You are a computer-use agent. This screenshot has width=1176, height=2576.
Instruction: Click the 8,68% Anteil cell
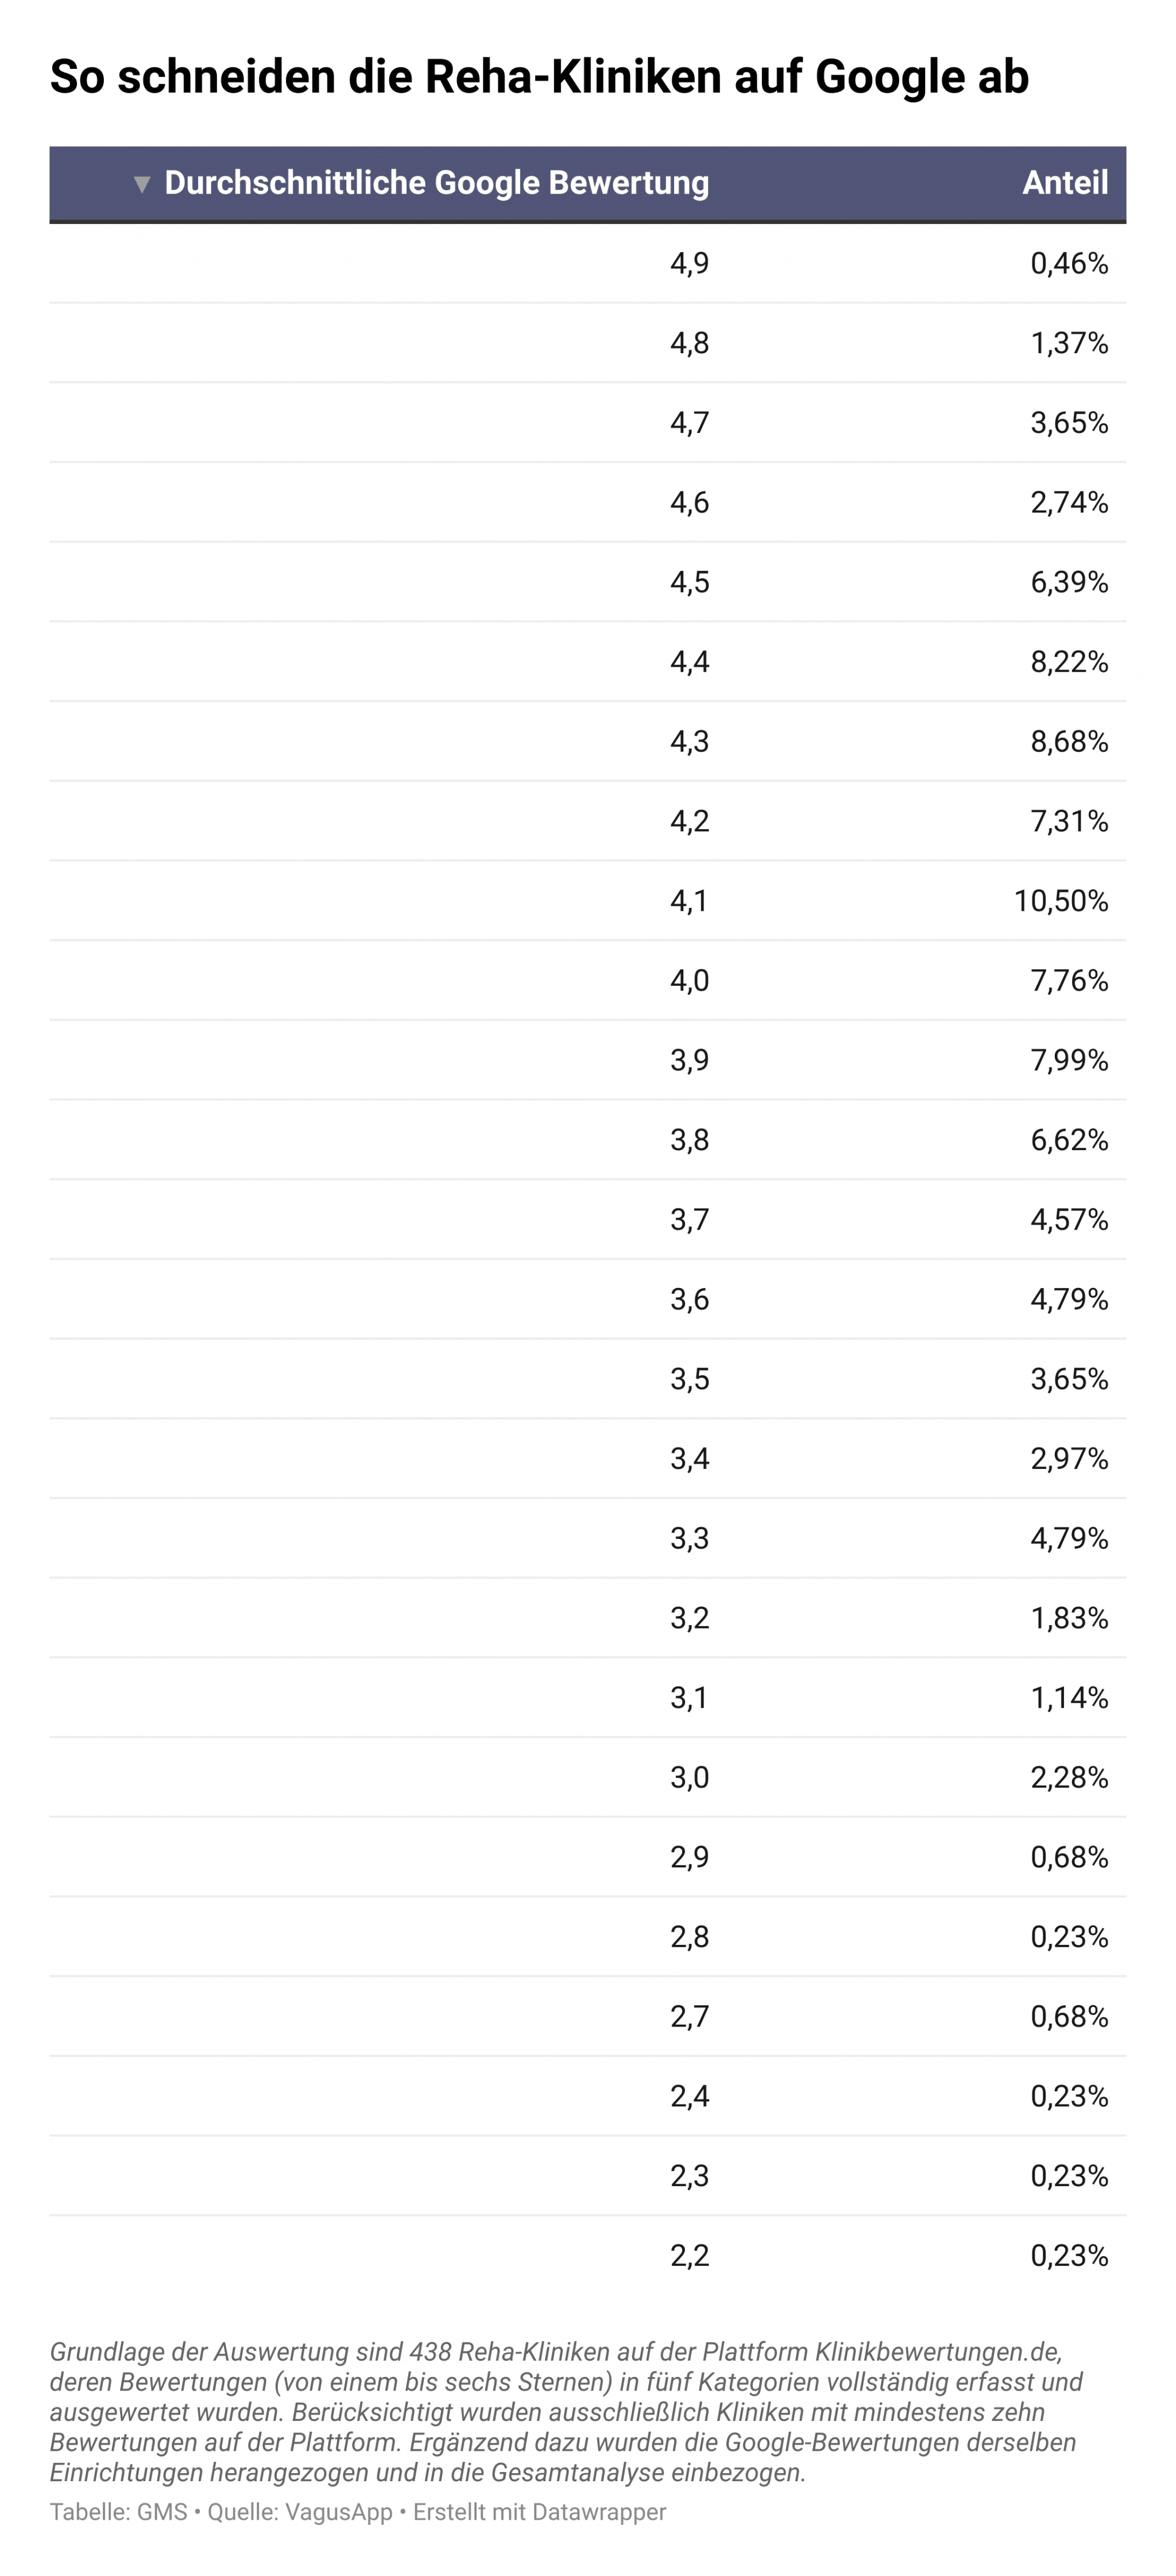[x=1069, y=741]
